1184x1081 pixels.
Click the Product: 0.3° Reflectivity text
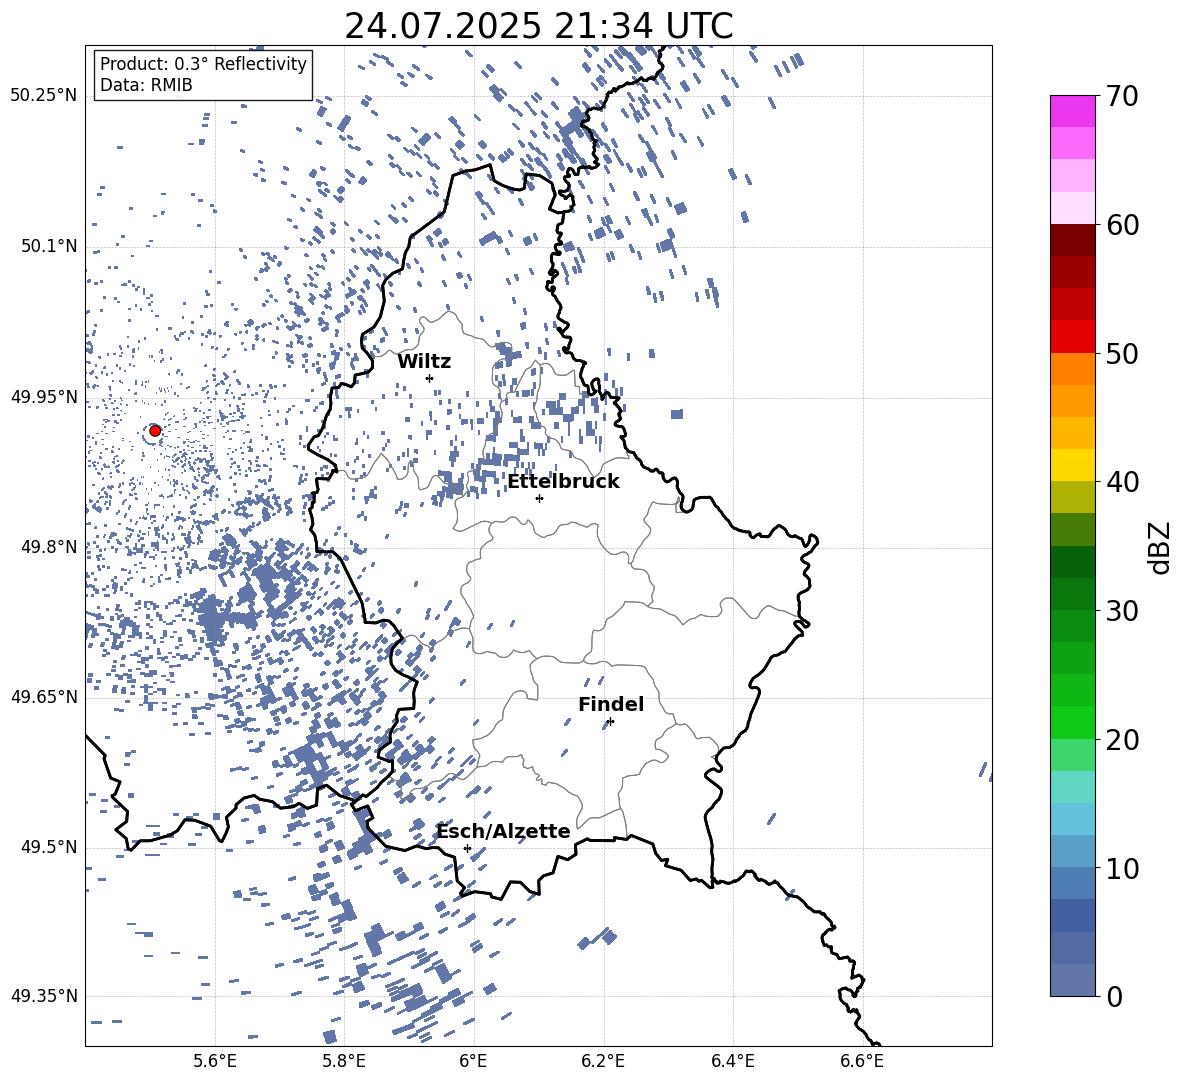pyautogui.click(x=203, y=63)
